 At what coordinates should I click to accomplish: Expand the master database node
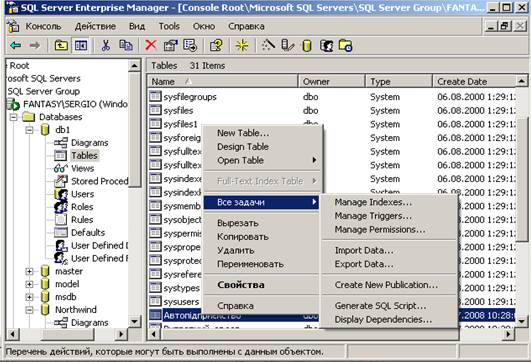29,271
